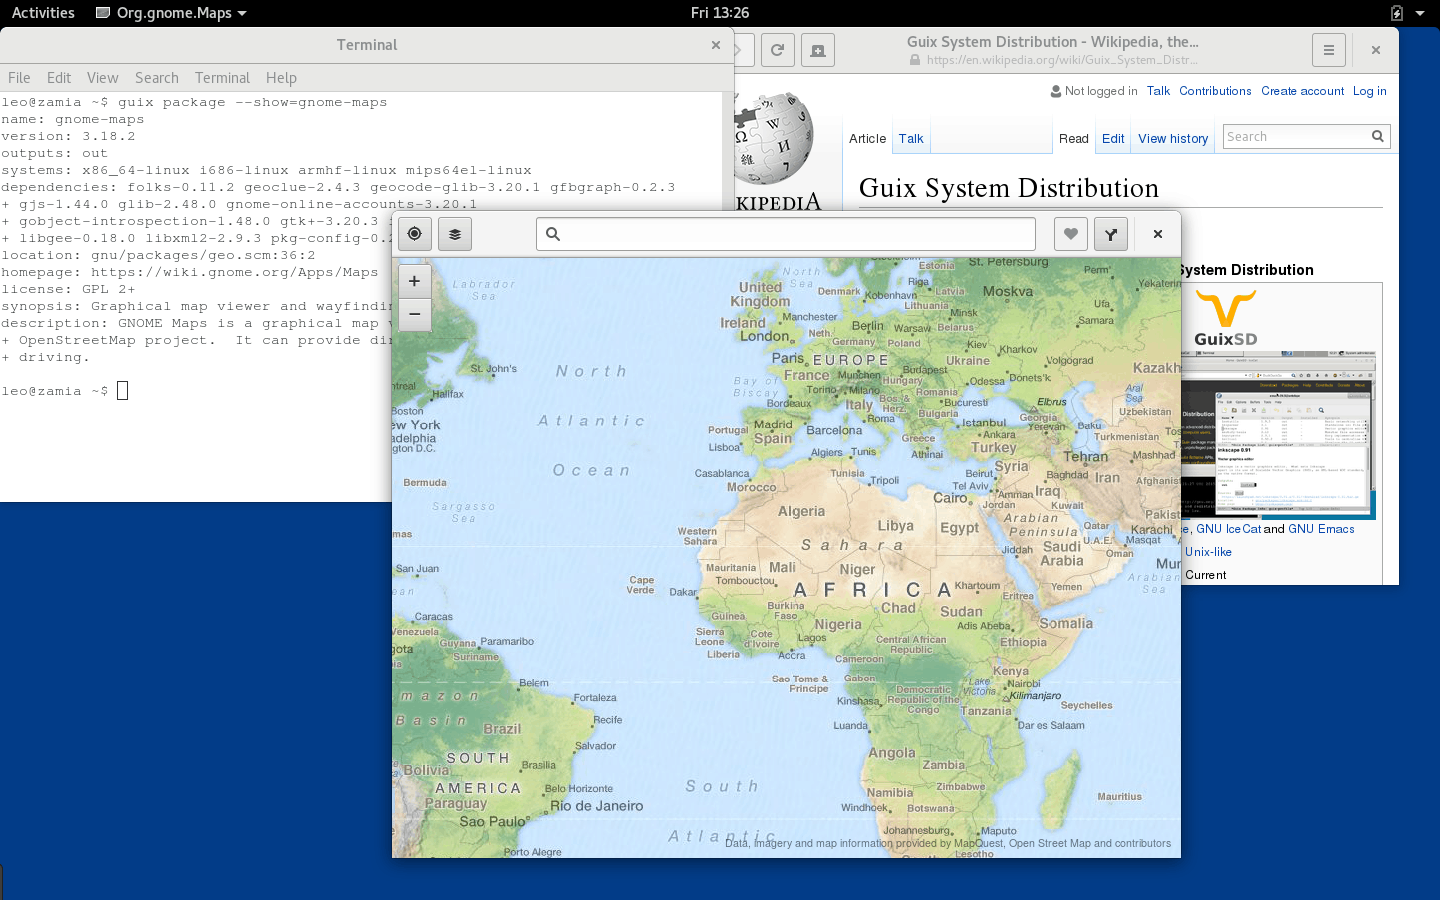Focus the Wikipedia Search box
Viewport: 1440px width, 900px height.
click(x=1307, y=137)
